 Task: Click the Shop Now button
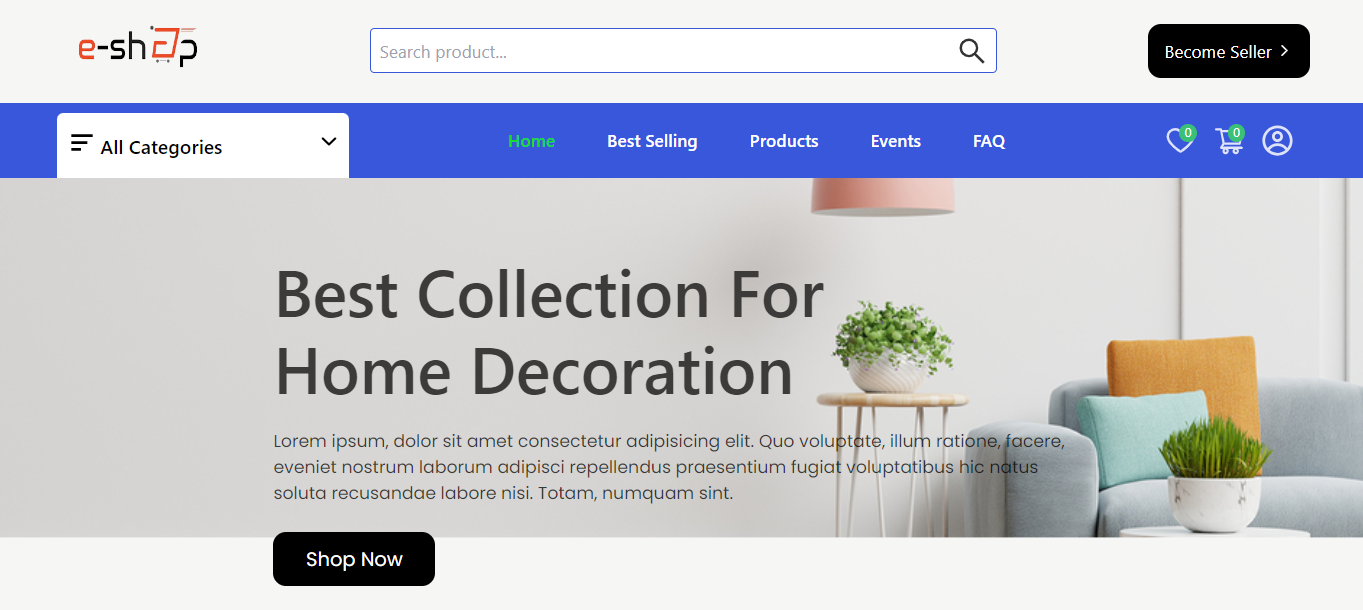pyautogui.click(x=354, y=559)
